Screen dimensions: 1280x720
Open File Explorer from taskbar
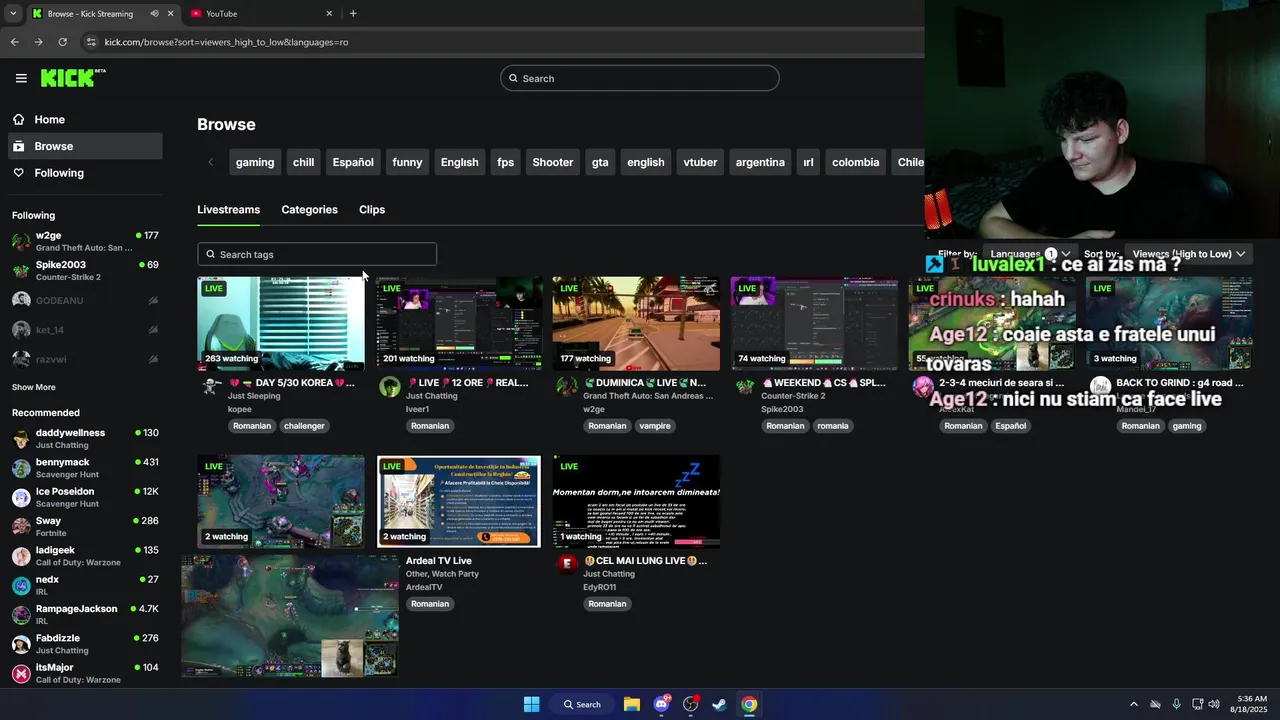tap(632, 704)
